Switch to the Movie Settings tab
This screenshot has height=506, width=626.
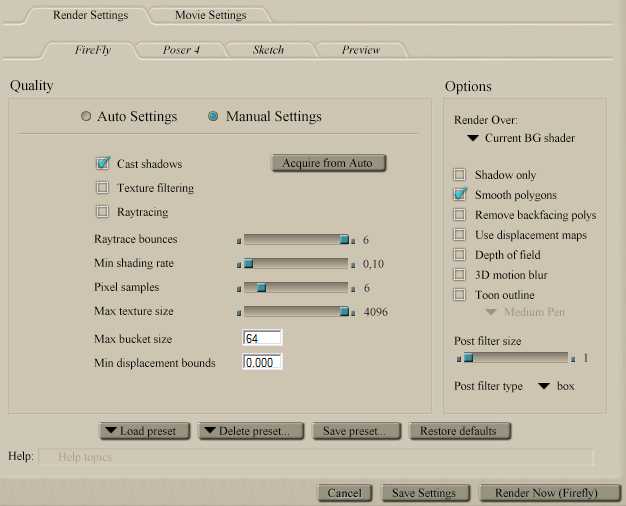[x=210, y=15]
